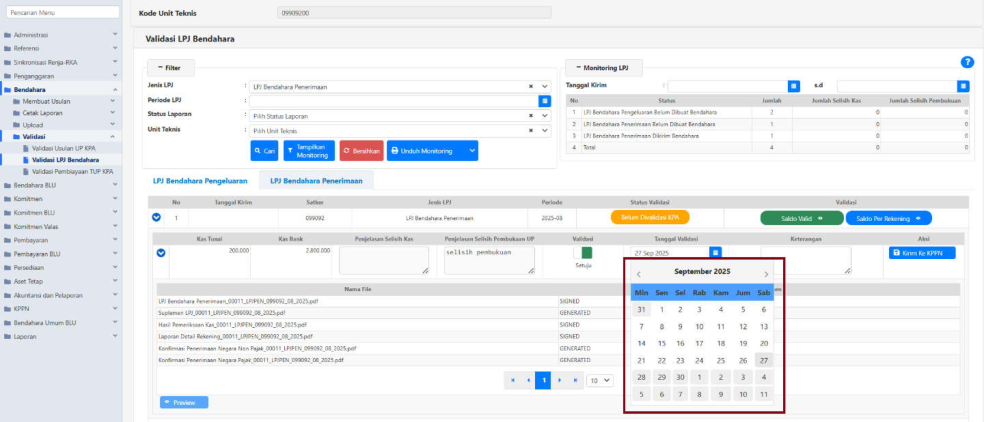The height and width of the screenshot is (422, 984).
Task: Click the Tanggal Kirim start date calendar icon
Action: [x=794, y=86]
